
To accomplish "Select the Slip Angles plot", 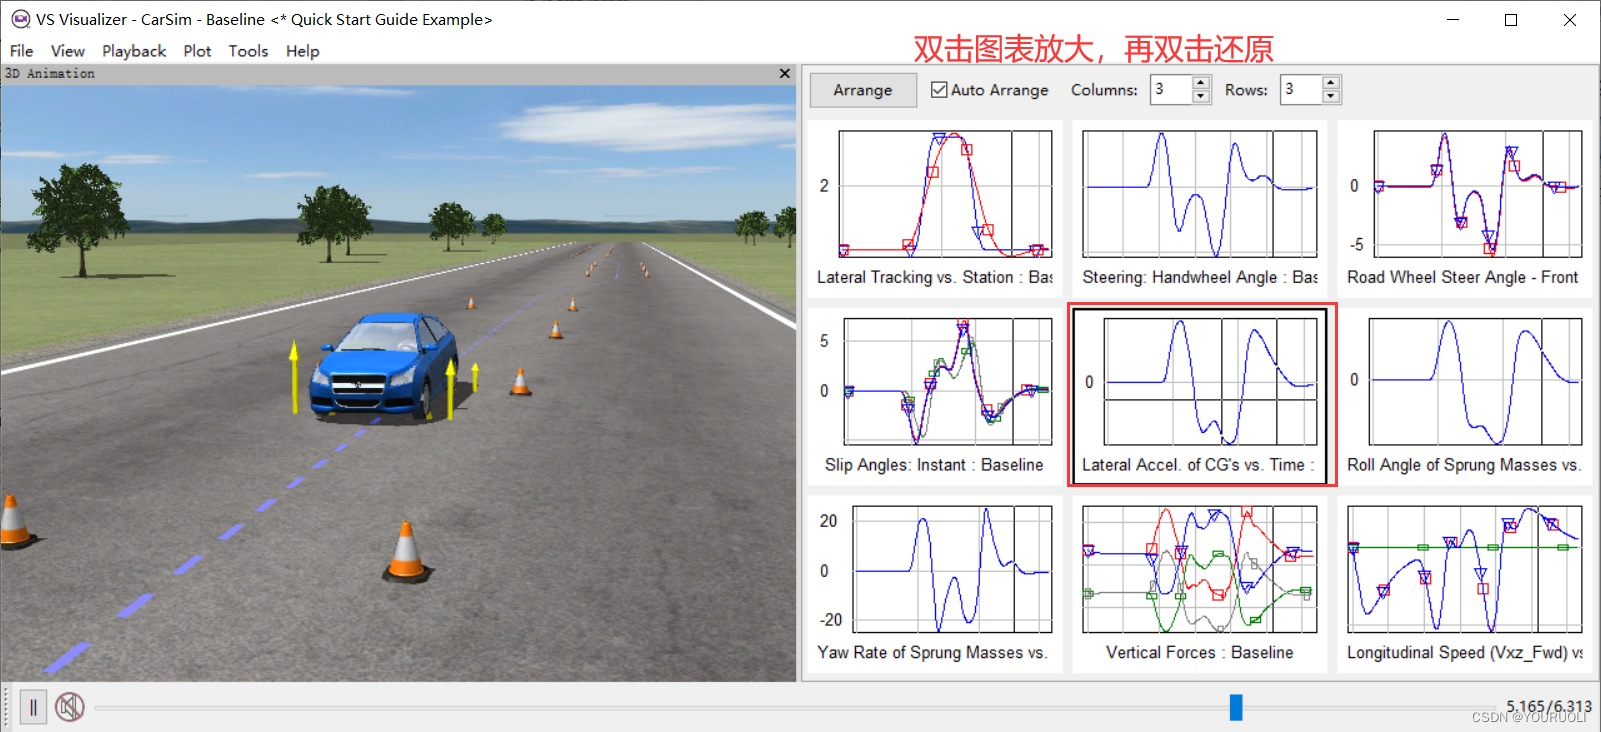I will (x=935, y=396).
